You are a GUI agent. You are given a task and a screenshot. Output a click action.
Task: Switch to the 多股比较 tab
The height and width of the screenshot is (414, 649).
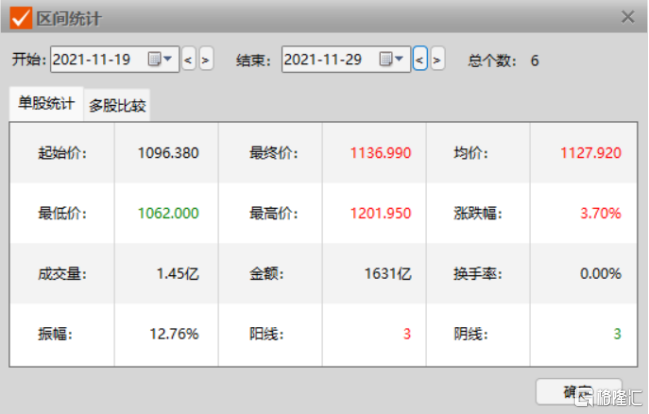tap(117, 105)
